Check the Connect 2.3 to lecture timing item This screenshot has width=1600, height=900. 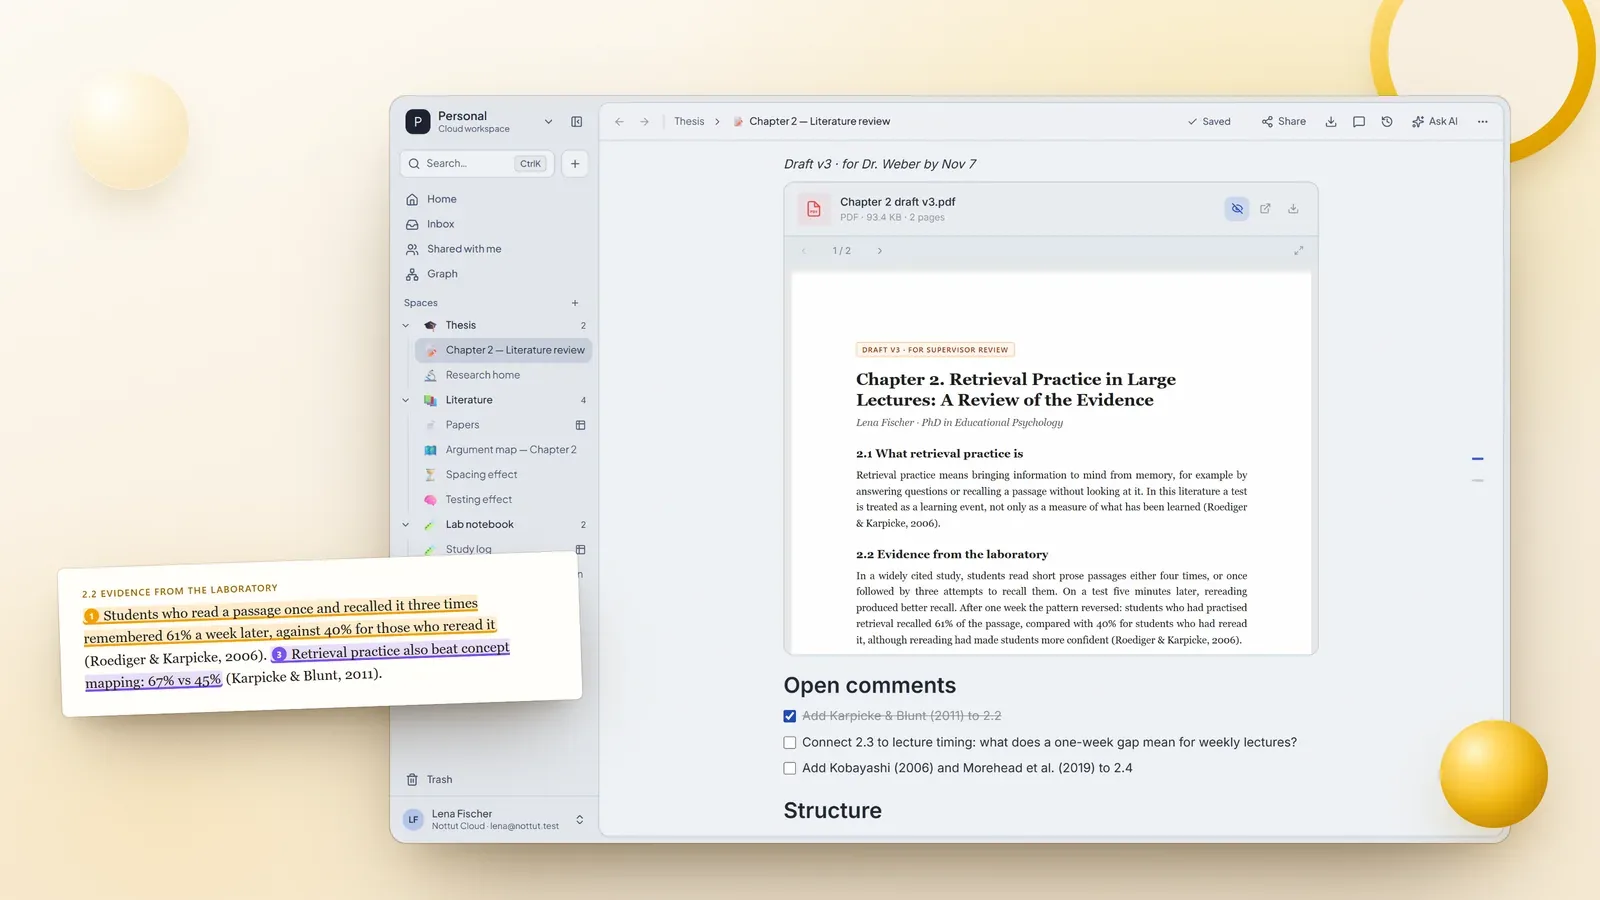(790, 743)
